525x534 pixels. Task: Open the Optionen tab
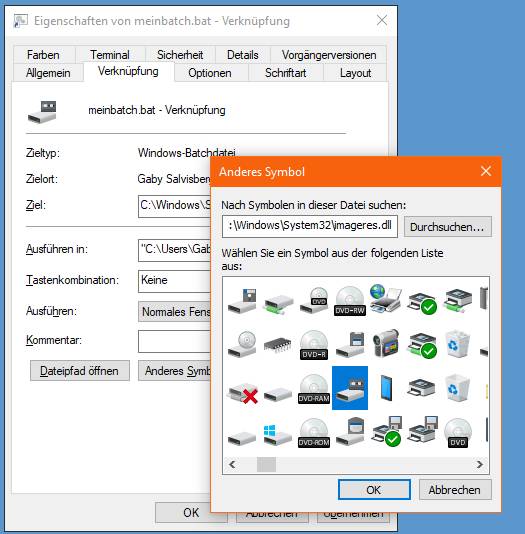tap(210, 73)
